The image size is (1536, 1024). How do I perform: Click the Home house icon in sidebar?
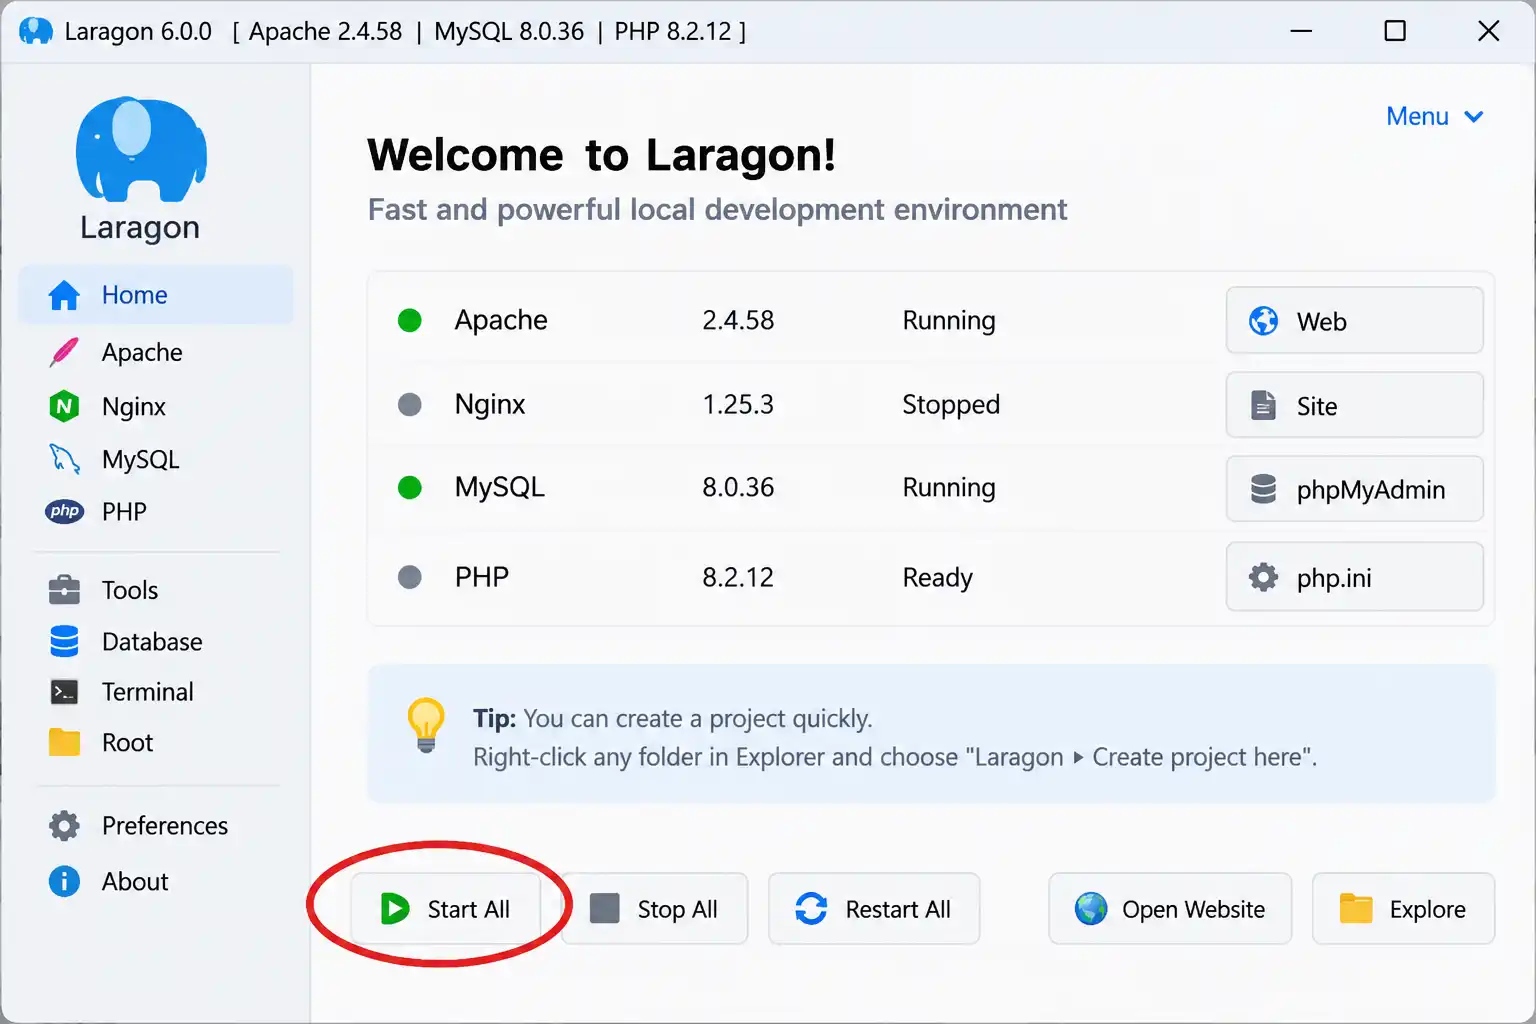coord(64,295)
